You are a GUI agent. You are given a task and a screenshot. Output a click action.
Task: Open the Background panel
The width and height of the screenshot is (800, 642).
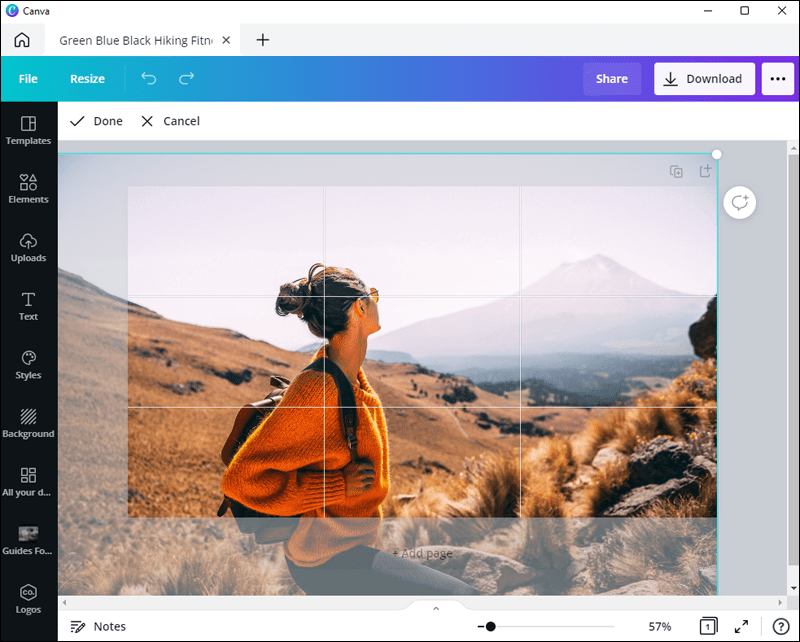coord(28,424)
